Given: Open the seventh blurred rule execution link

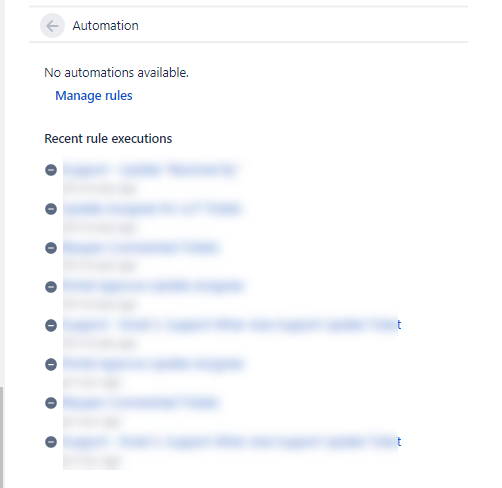Looking at the screenshot, I should click(141, 403).
